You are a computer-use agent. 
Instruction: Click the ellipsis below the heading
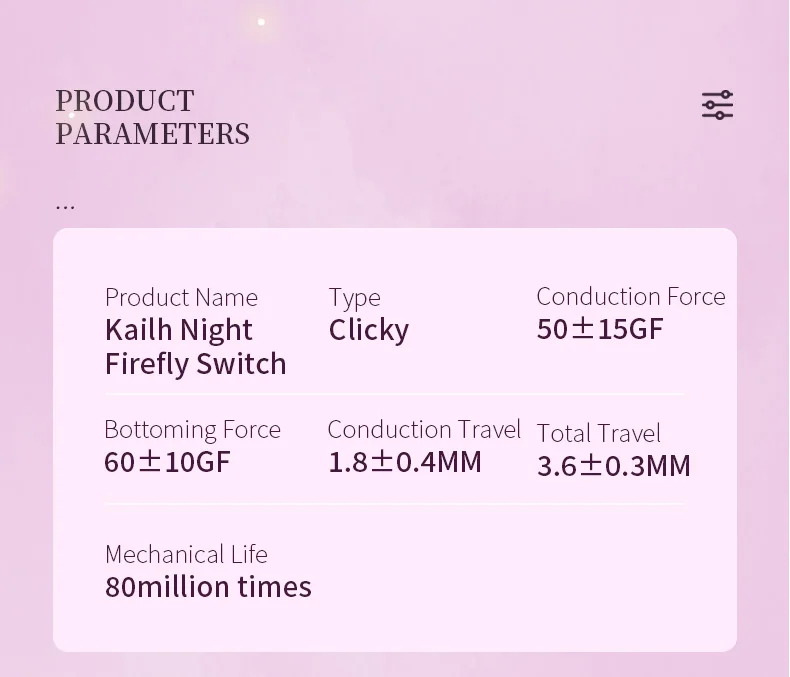tap(65, 205)
